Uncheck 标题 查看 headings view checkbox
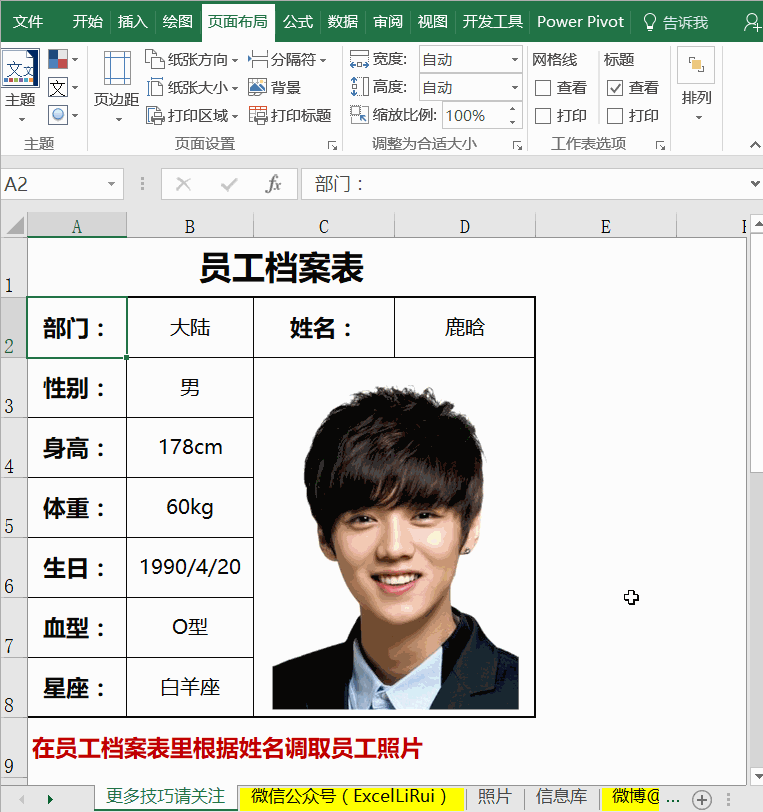763x812 pixels. click(615, 88)
